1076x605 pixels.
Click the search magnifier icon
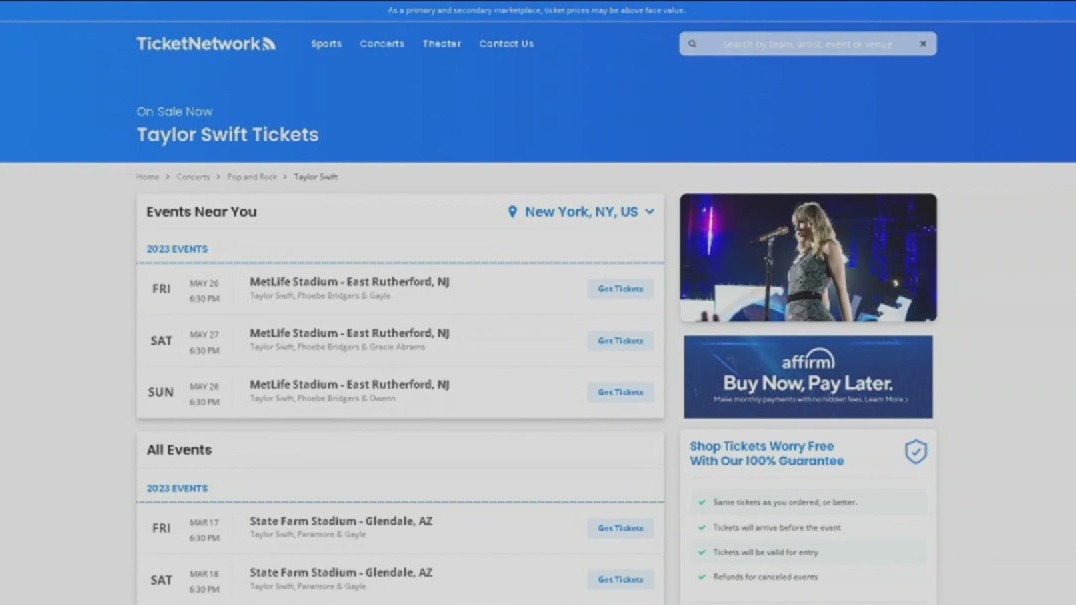coord(691,43)
